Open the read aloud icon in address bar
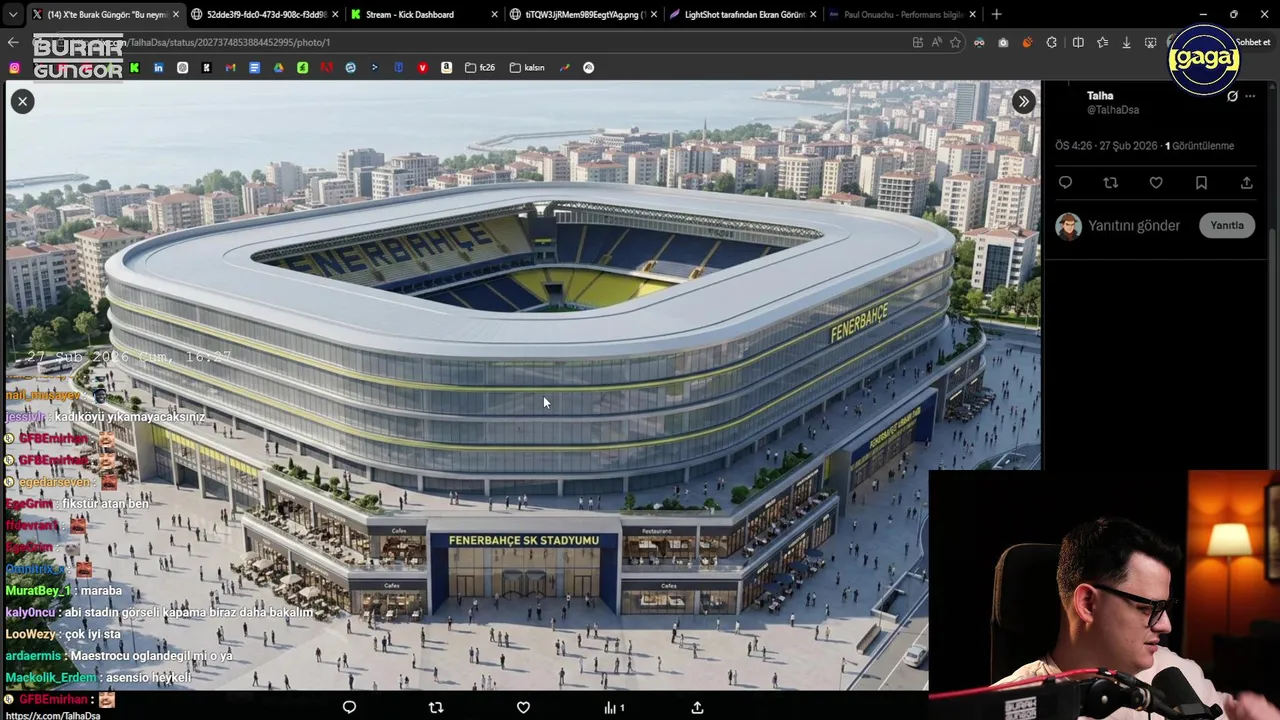 (x=936, y=42)
